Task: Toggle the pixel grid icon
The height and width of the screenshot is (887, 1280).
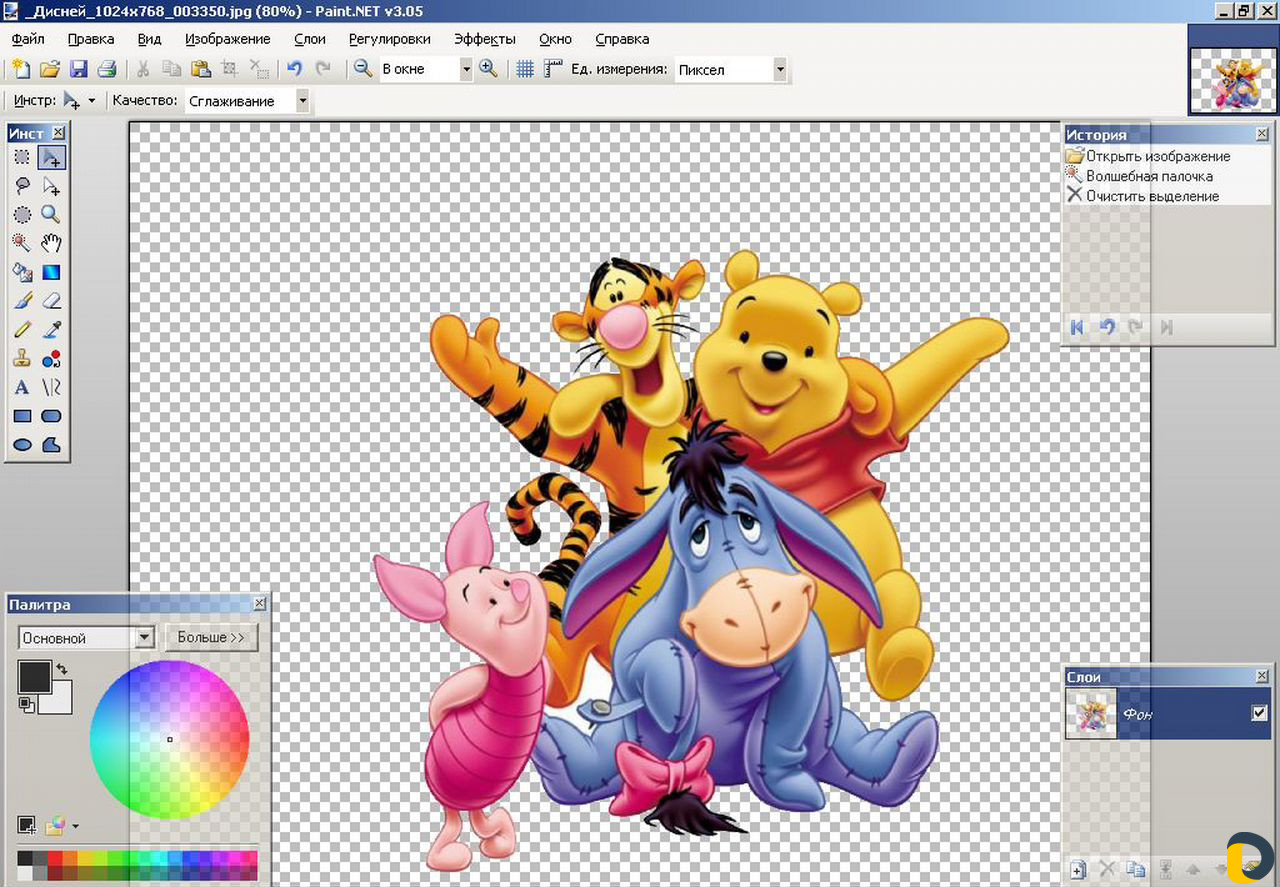Action: (x=525, y=69)
